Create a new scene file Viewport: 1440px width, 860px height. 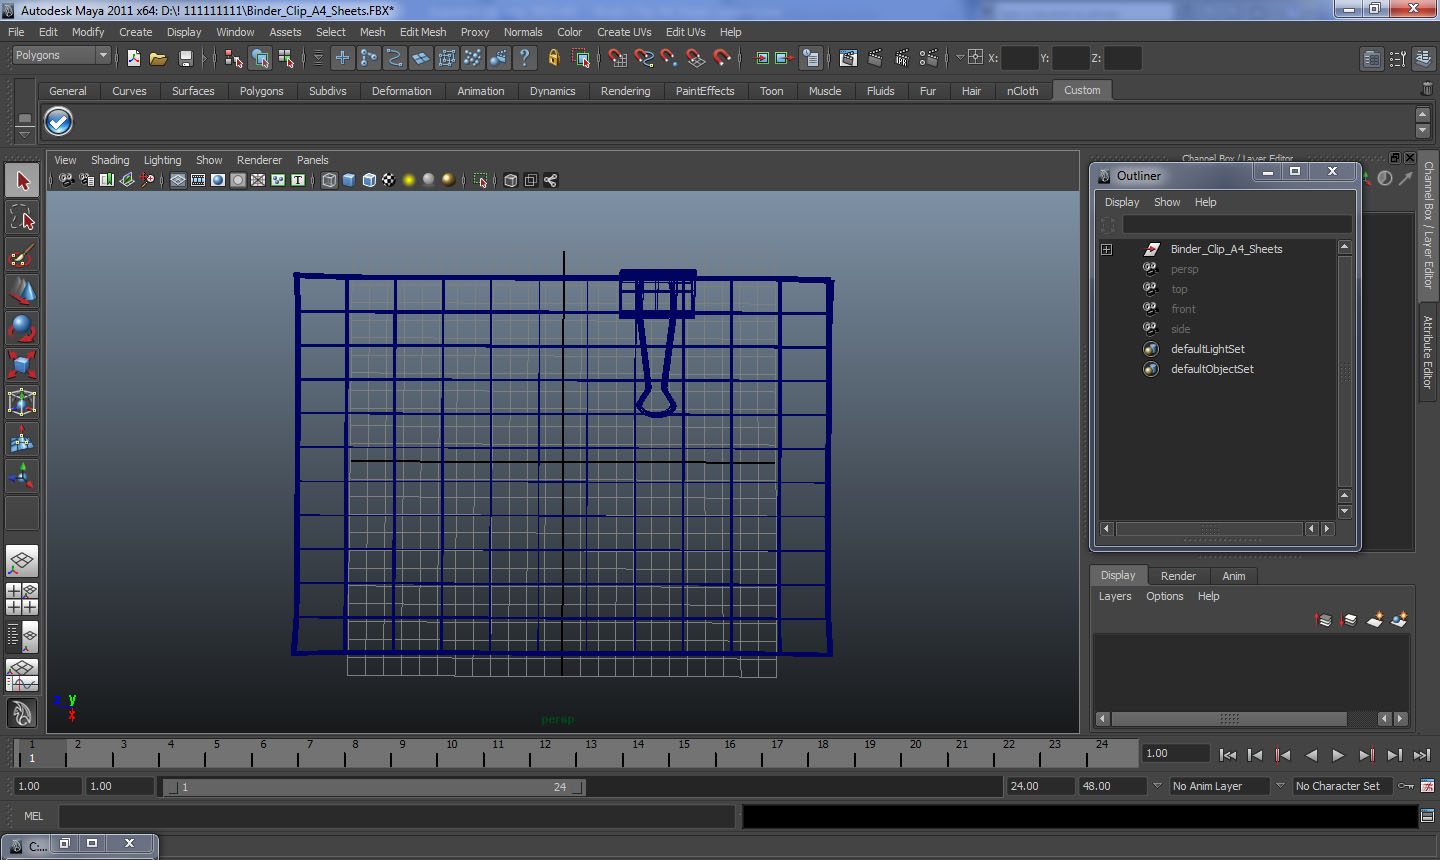pyautogui.click(x=134, y=58)
